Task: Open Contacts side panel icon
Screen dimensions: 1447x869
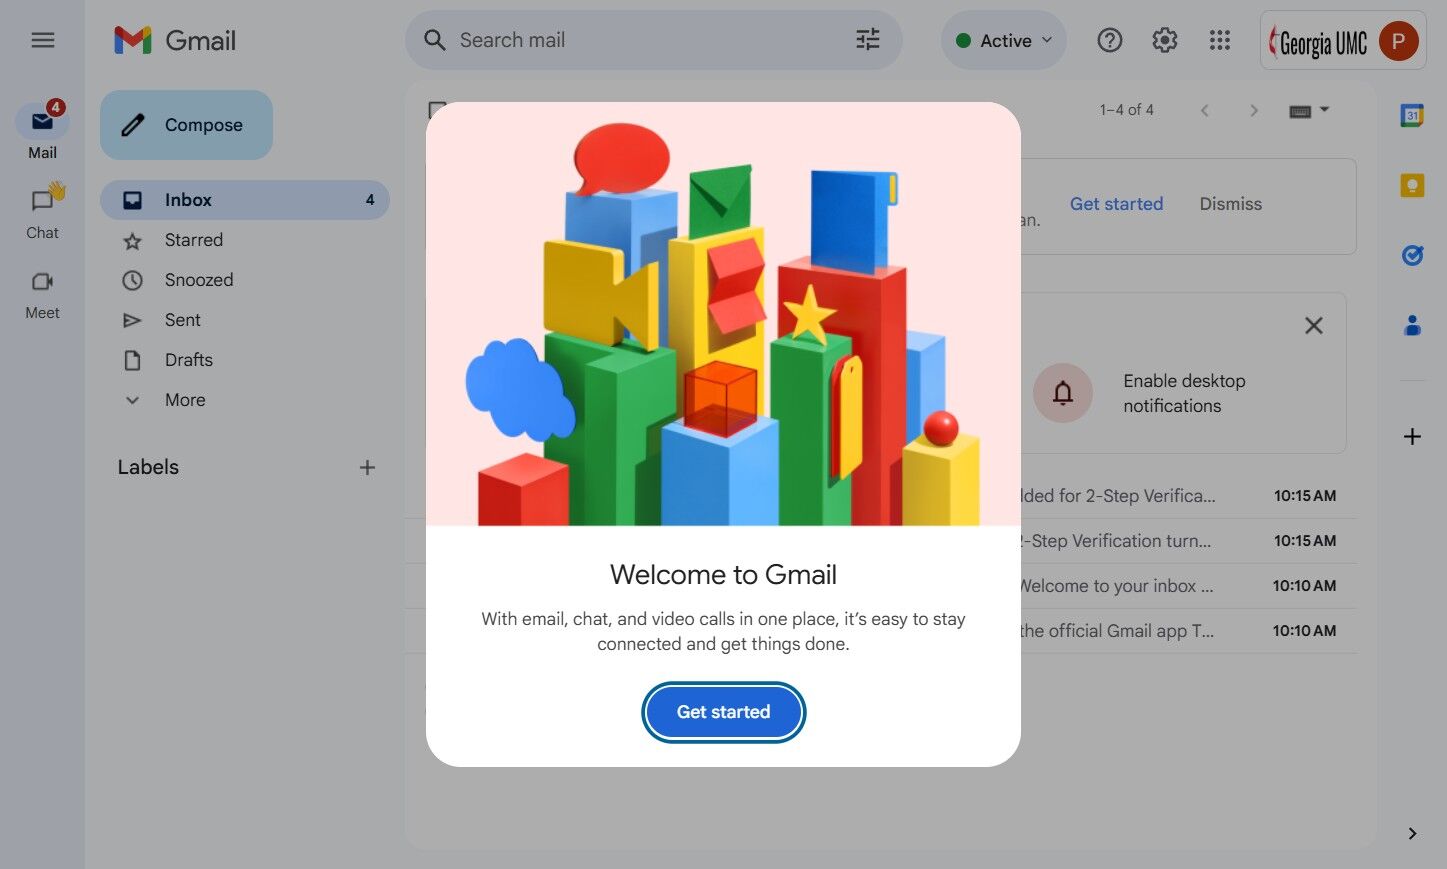Action: pos(1412,325)
